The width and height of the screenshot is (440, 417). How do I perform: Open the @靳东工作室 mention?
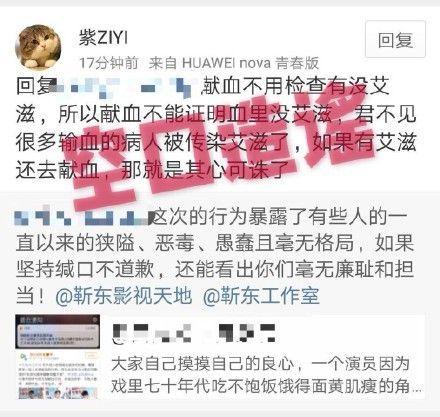tap(261, 296)
